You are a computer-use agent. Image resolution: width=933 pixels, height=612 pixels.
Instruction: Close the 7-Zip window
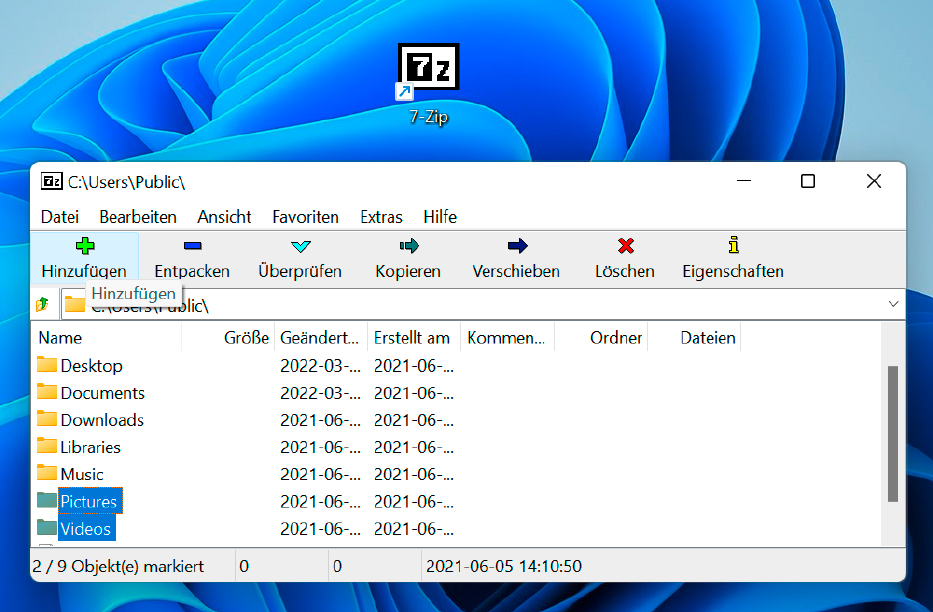click(x=873, y=181)
